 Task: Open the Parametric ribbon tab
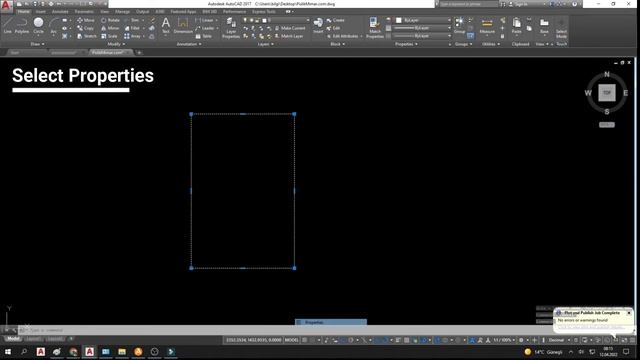[x=84, y=11]
